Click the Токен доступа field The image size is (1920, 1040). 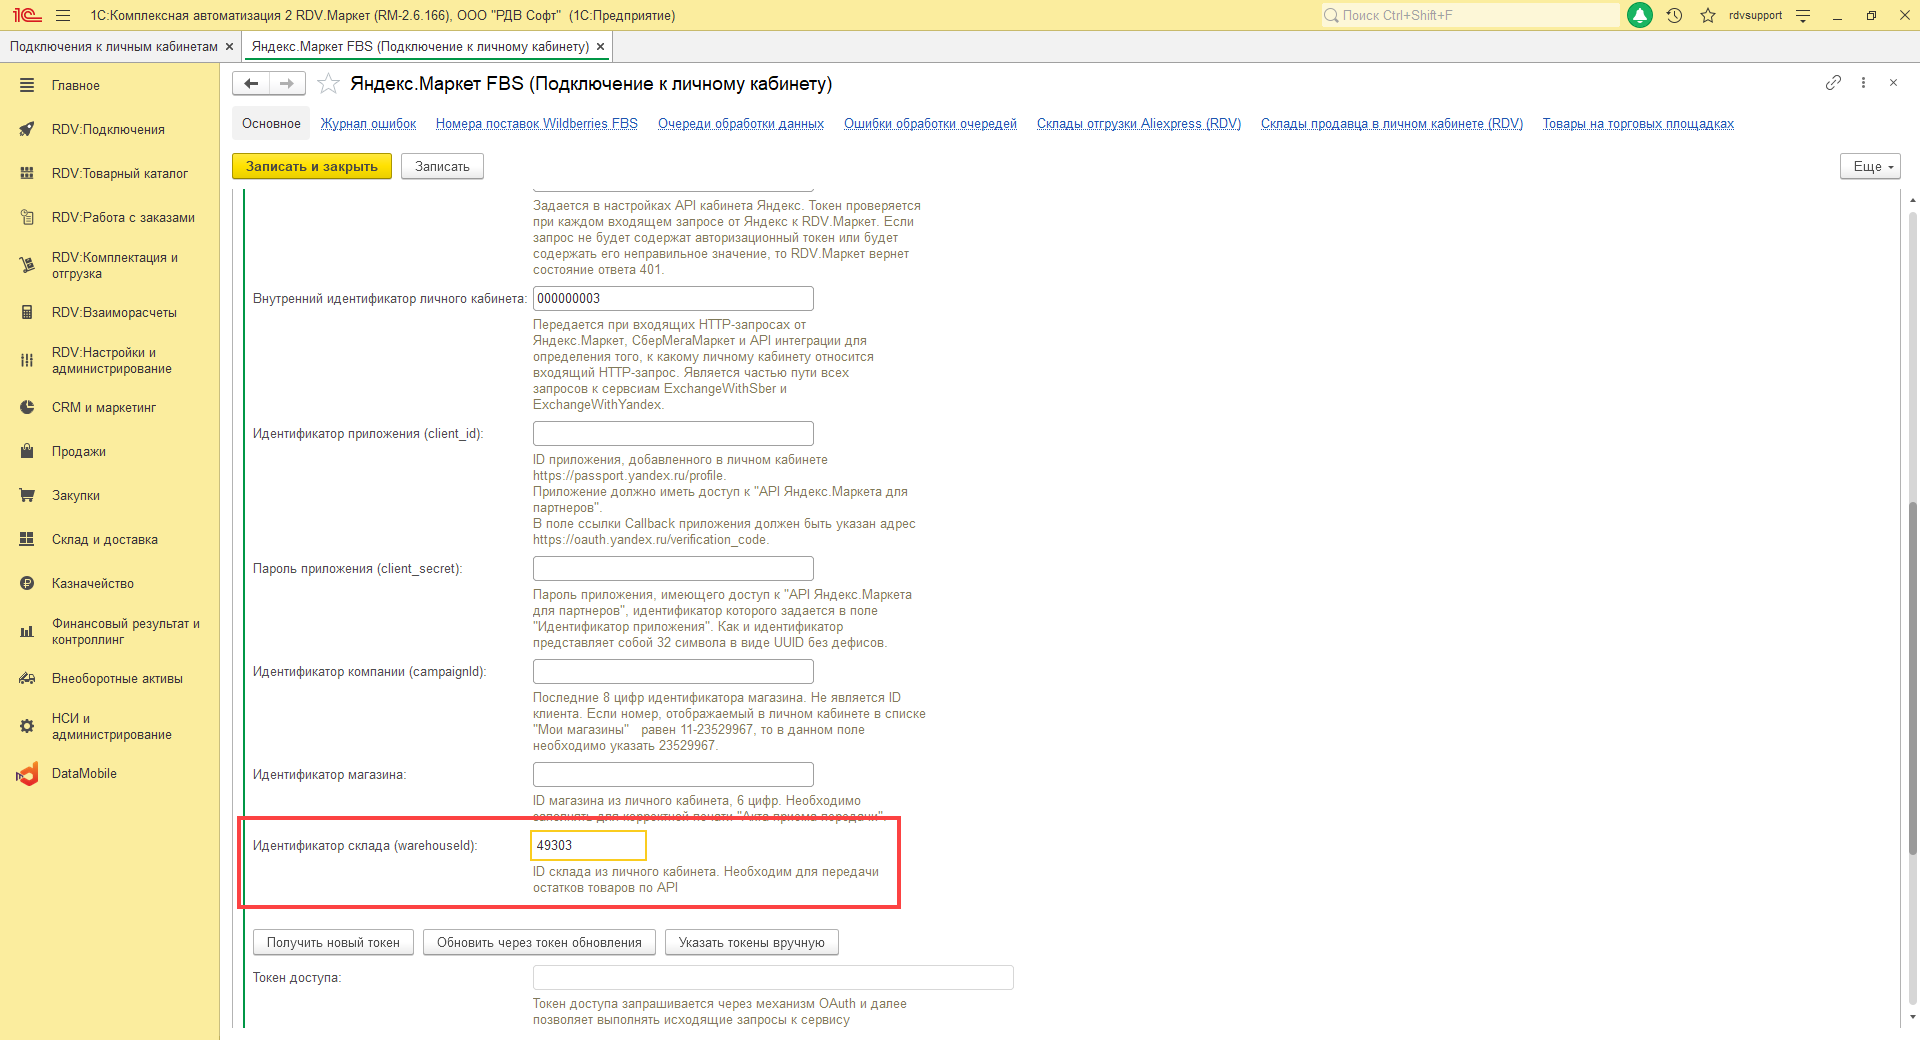[x=773, y=978]
